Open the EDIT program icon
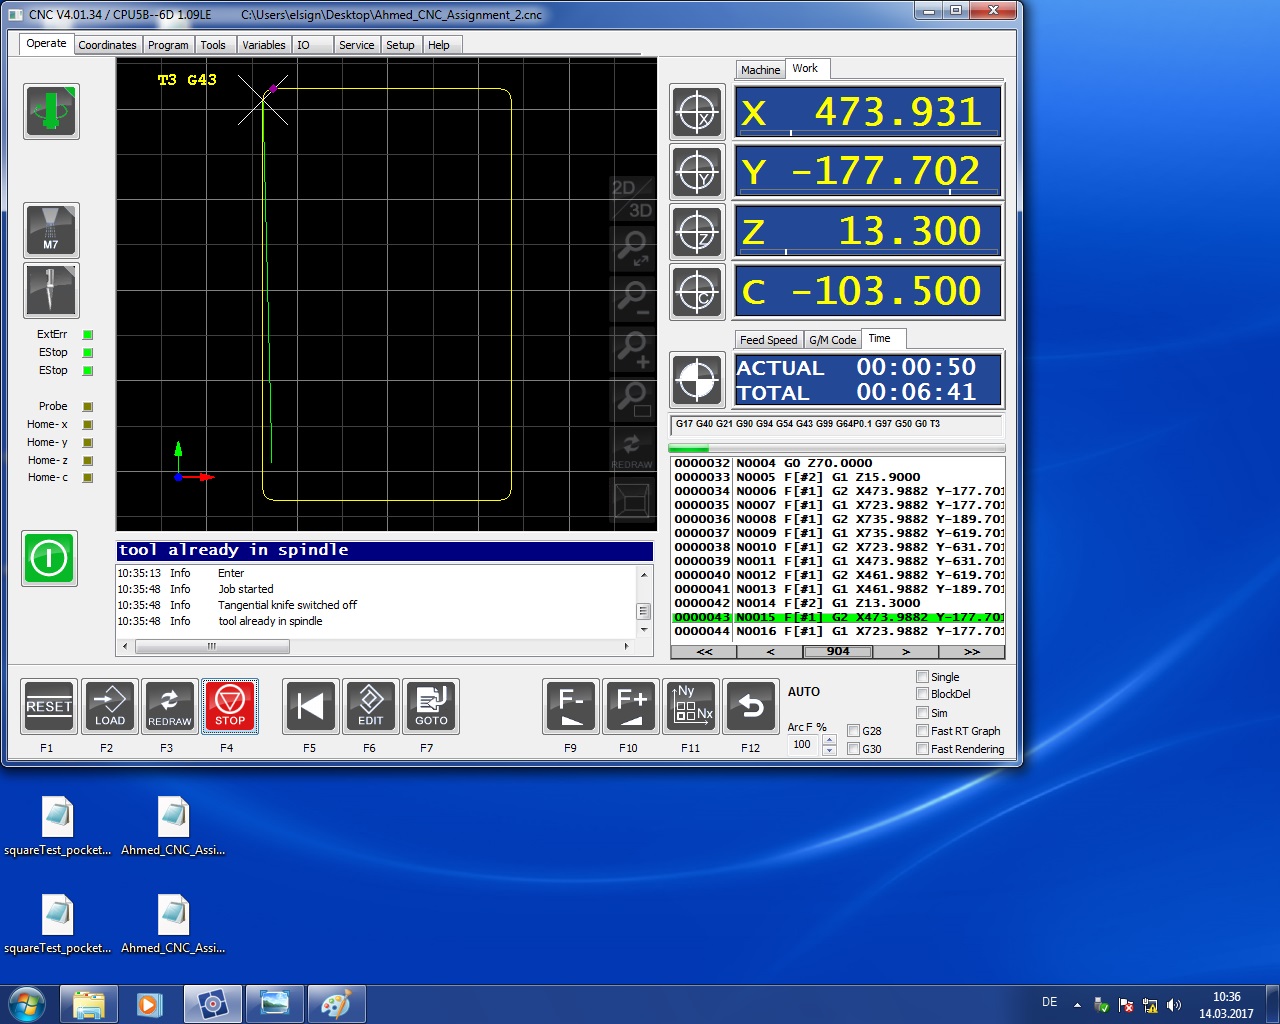Image resolution: width=1280 pixels, height=1024 pixels. coord(371,706)
